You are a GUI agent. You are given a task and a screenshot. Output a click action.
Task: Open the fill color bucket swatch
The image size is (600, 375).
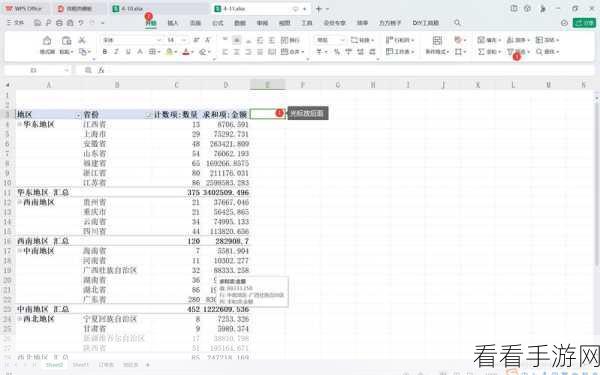169,52
